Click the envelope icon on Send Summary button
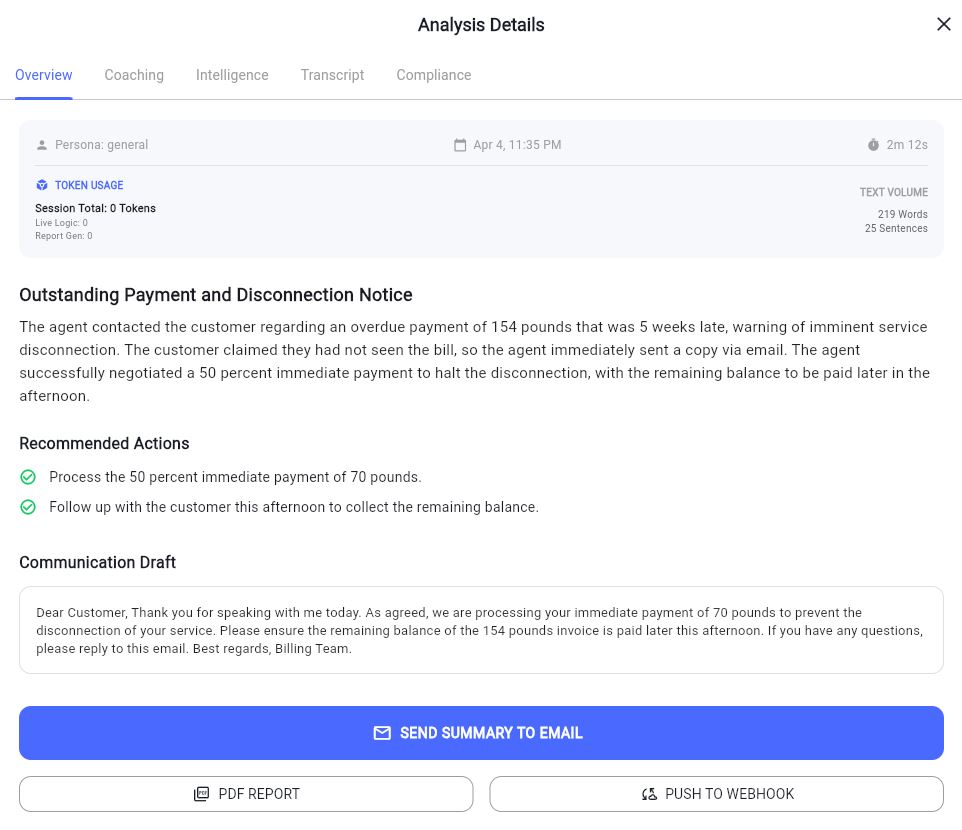The height and width of the screenshot is (830, 962). (x=382, y=733)
